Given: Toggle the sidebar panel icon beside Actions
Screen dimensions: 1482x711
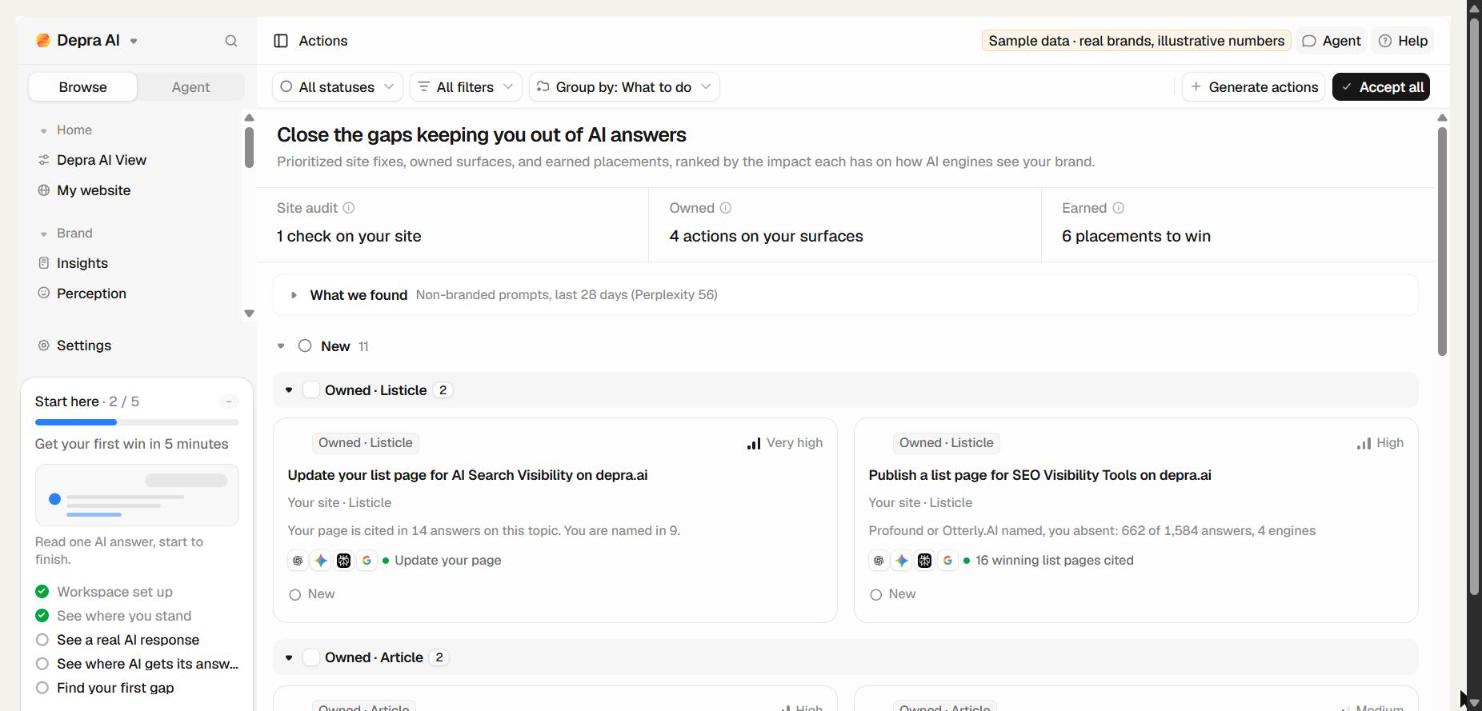Looking at the screenshot, I should click(x=281, y=41).
